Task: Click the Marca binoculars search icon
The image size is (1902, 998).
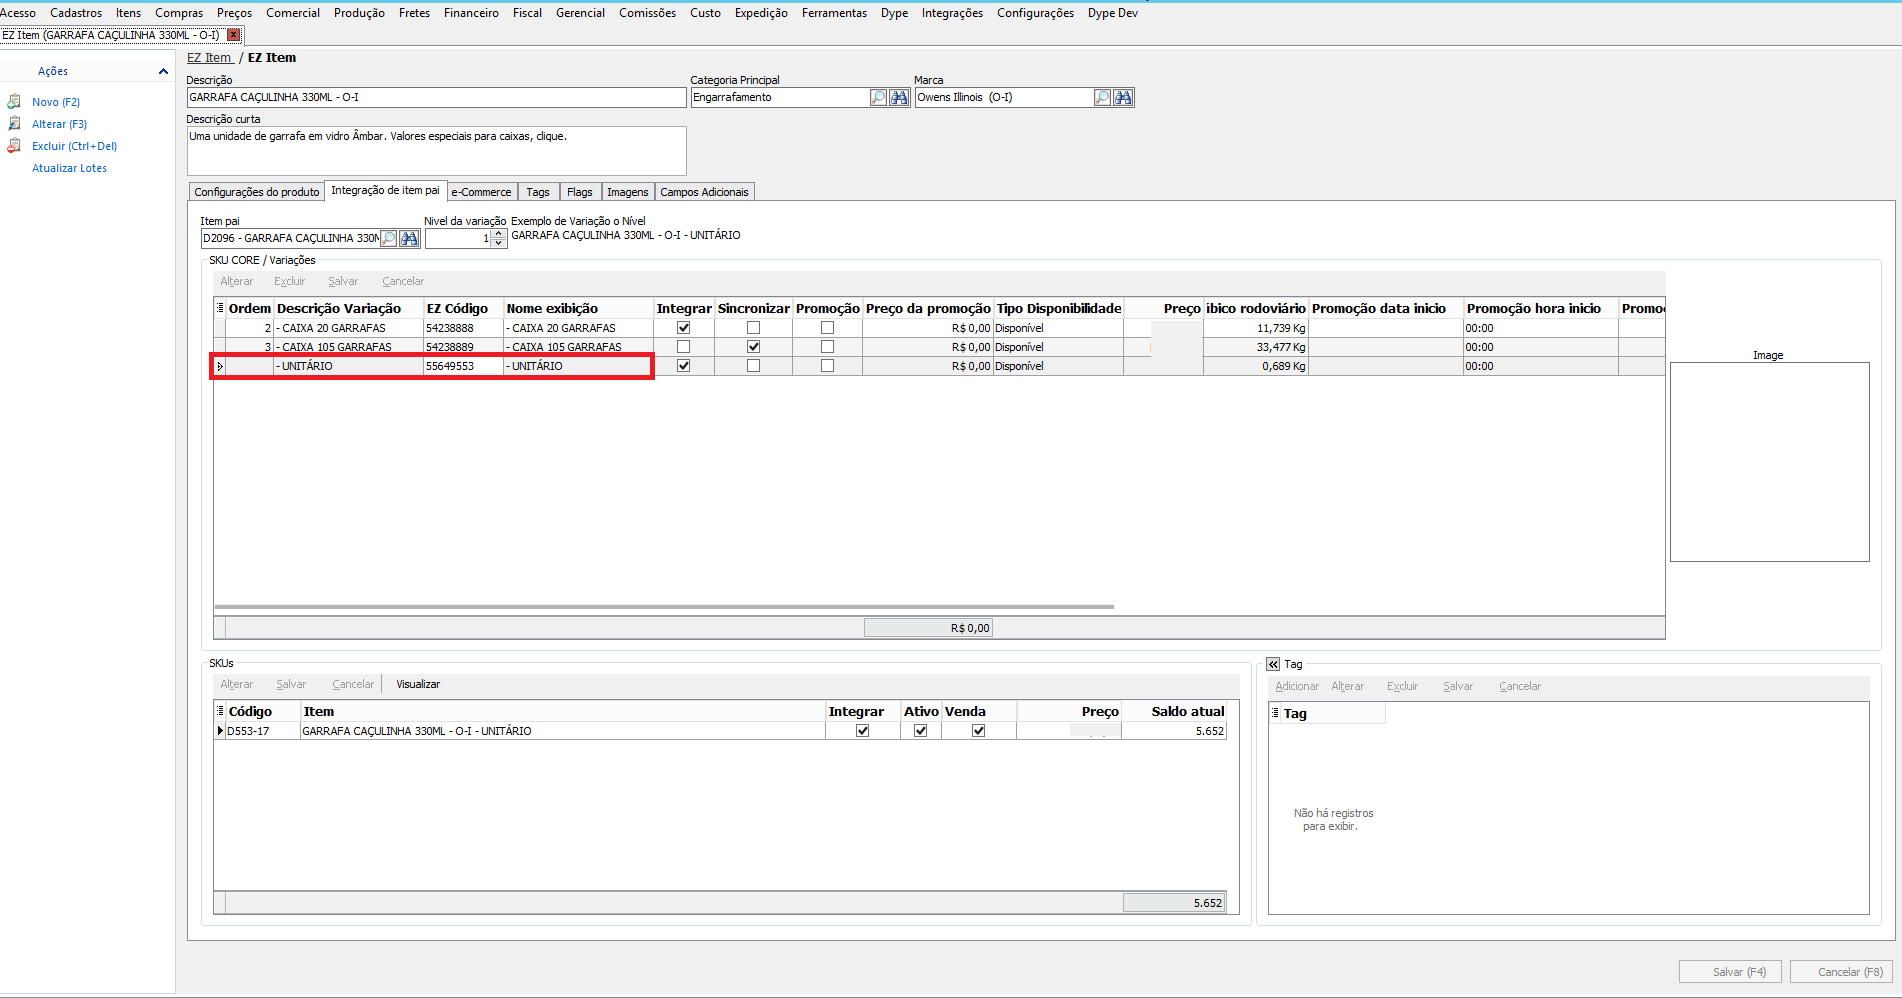Action: pos(1123,98)
